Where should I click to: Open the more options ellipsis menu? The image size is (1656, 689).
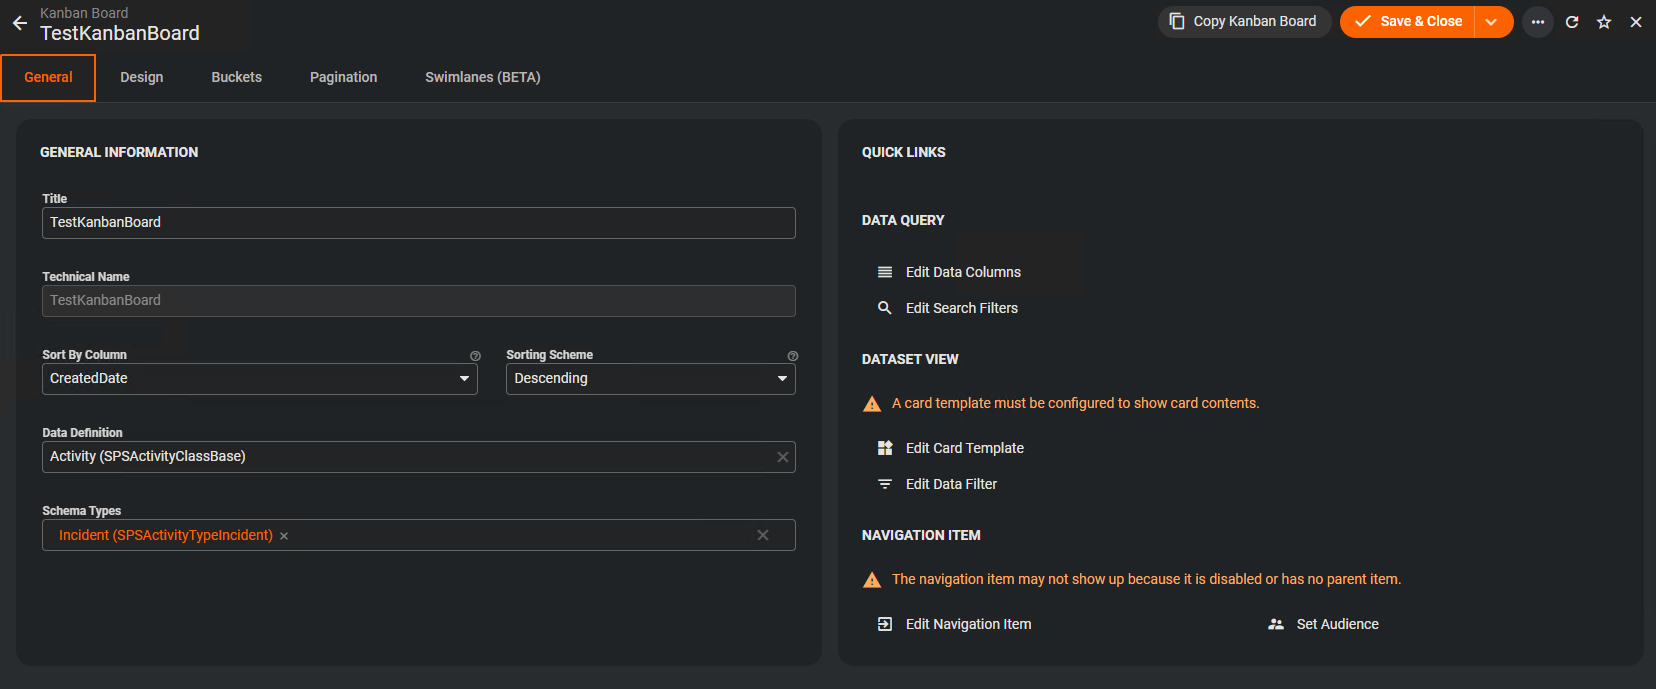tap(1538, 22)
